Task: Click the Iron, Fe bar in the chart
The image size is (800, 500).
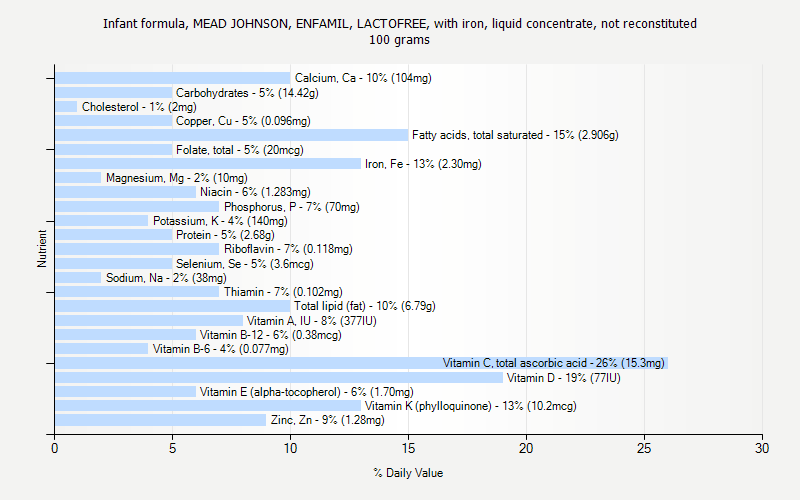Action: pyautogui.click(x=208, y=164)
